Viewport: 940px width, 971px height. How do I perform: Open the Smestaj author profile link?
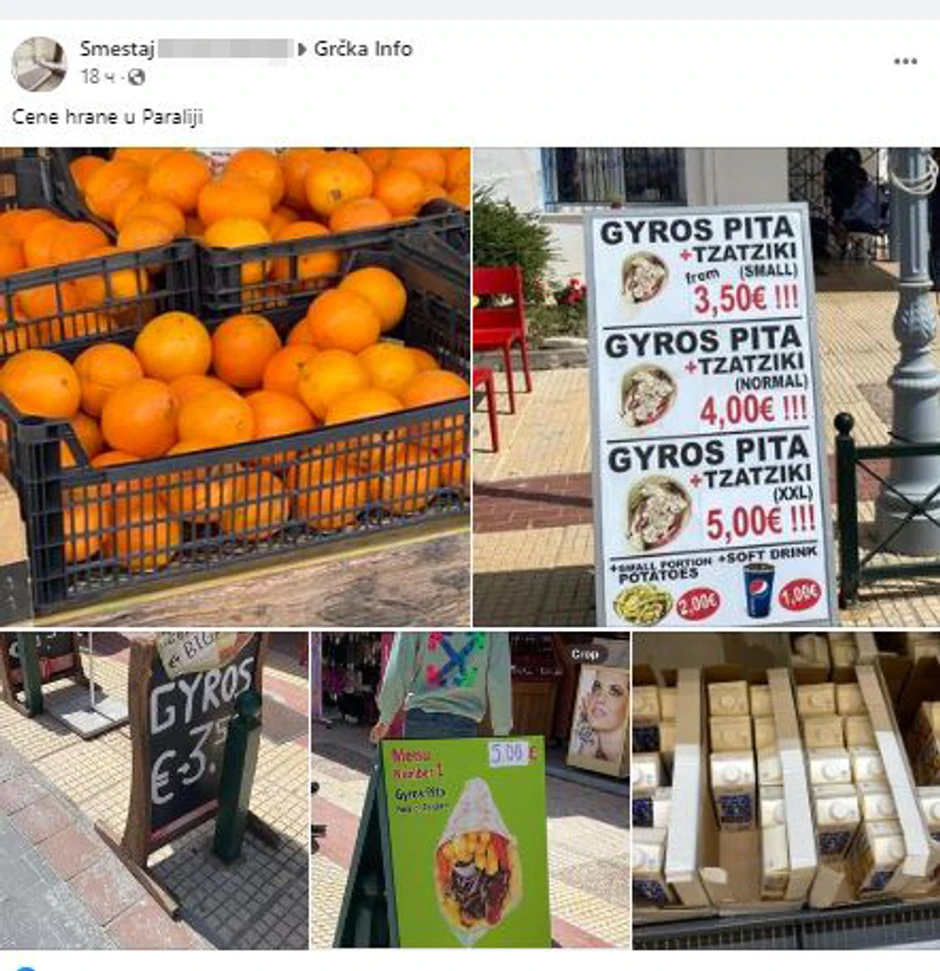click(x=117, y=49)
